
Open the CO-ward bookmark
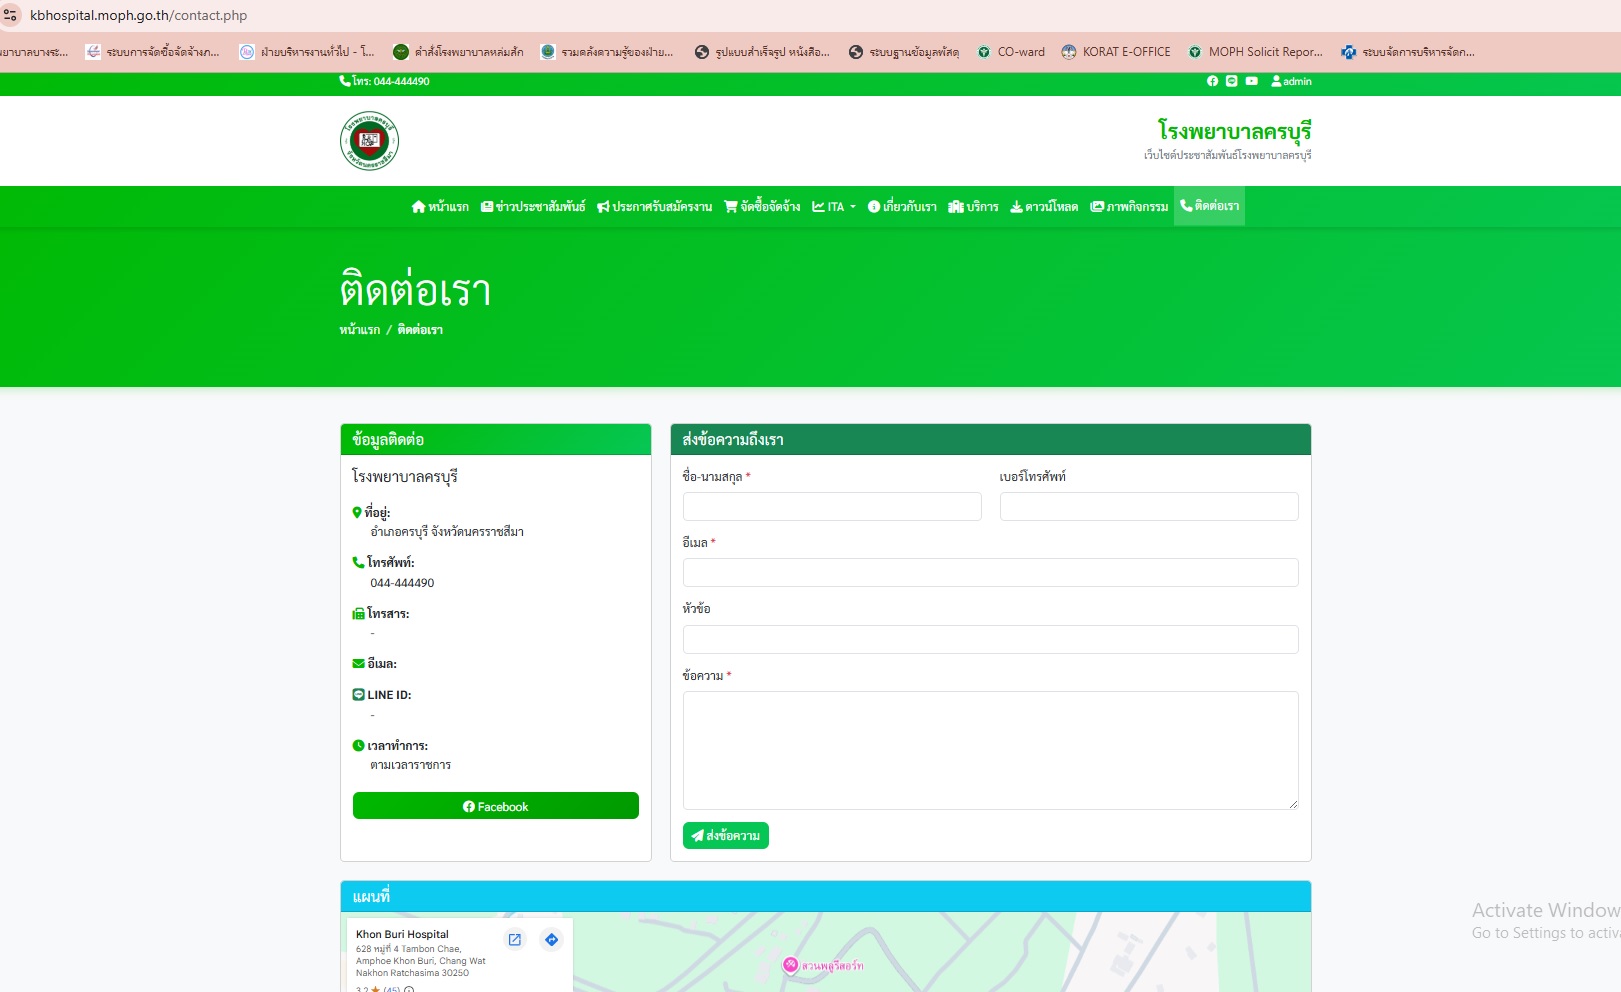1011,52
